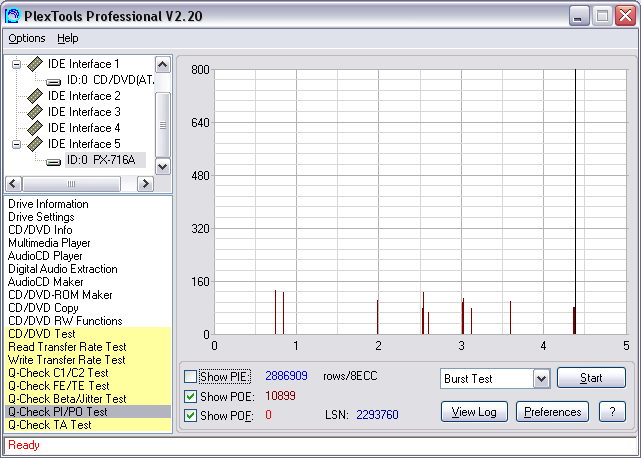Image resolution: width=641 pixels, height=458 pixels.
Task: Select Read Transfer Rate Test entry
Action: coord(88,347)
